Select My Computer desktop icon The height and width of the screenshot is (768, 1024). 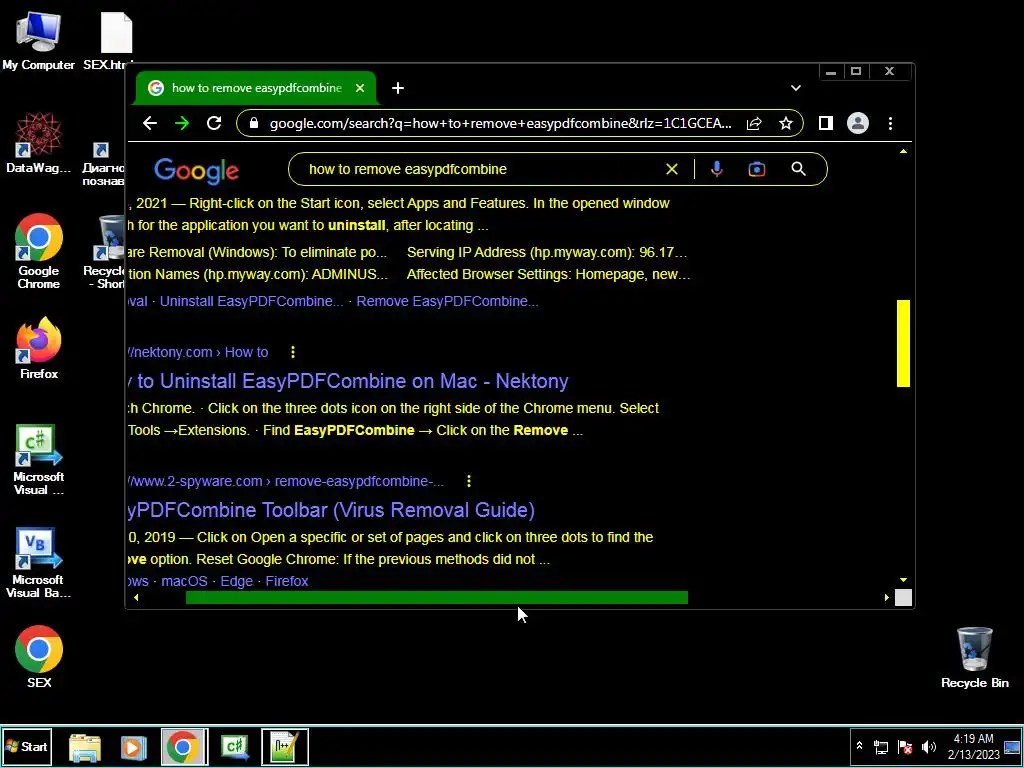(x=39, y=40)
